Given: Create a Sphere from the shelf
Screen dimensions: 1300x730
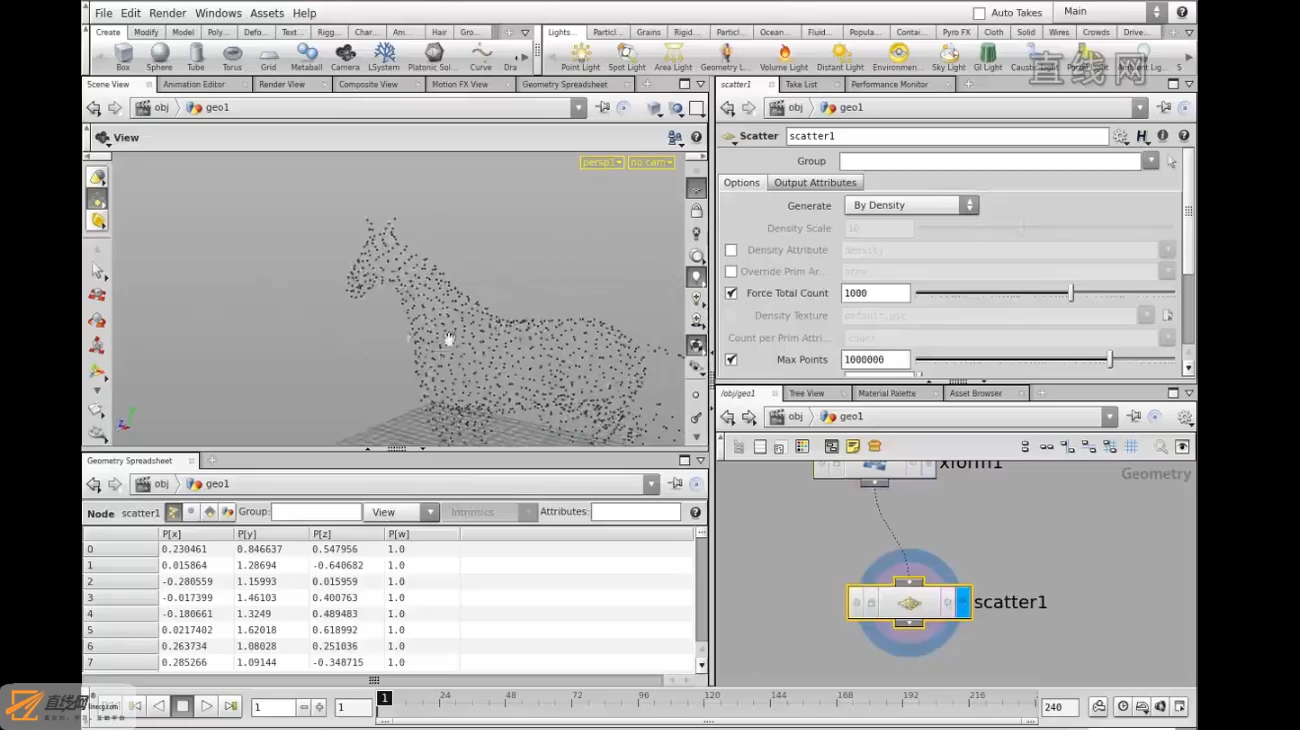Looking at the screenshot, I should [x=159, y=57].
